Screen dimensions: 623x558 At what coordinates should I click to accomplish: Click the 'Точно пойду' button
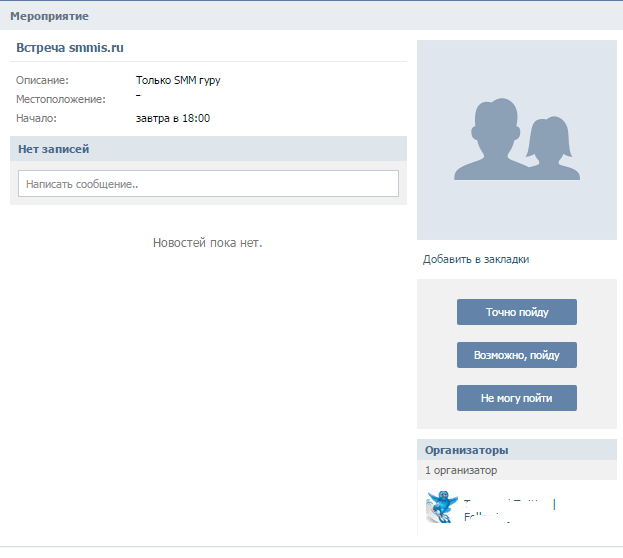point(517,312)
